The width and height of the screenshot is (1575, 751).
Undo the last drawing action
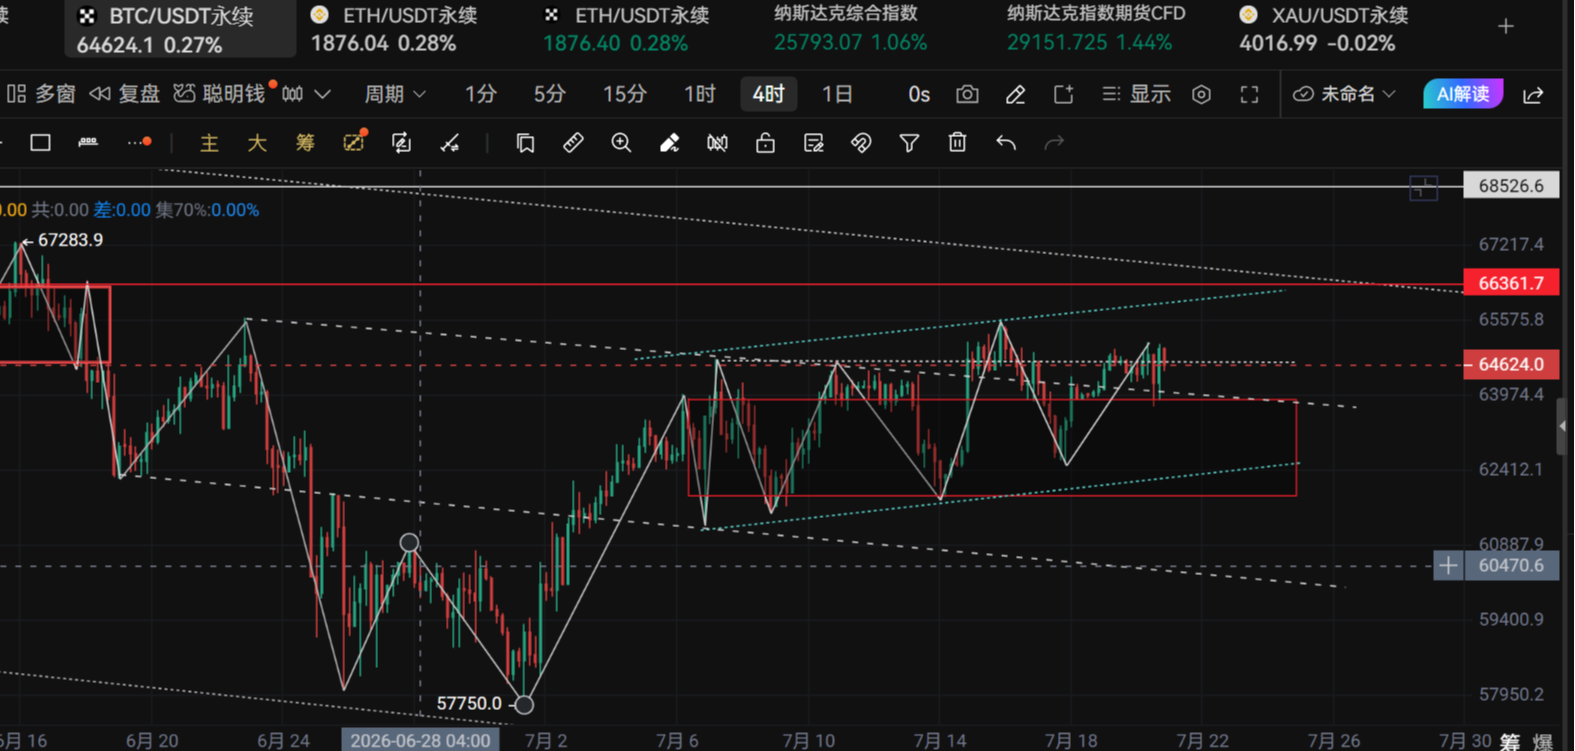[x=1006, y=143]
